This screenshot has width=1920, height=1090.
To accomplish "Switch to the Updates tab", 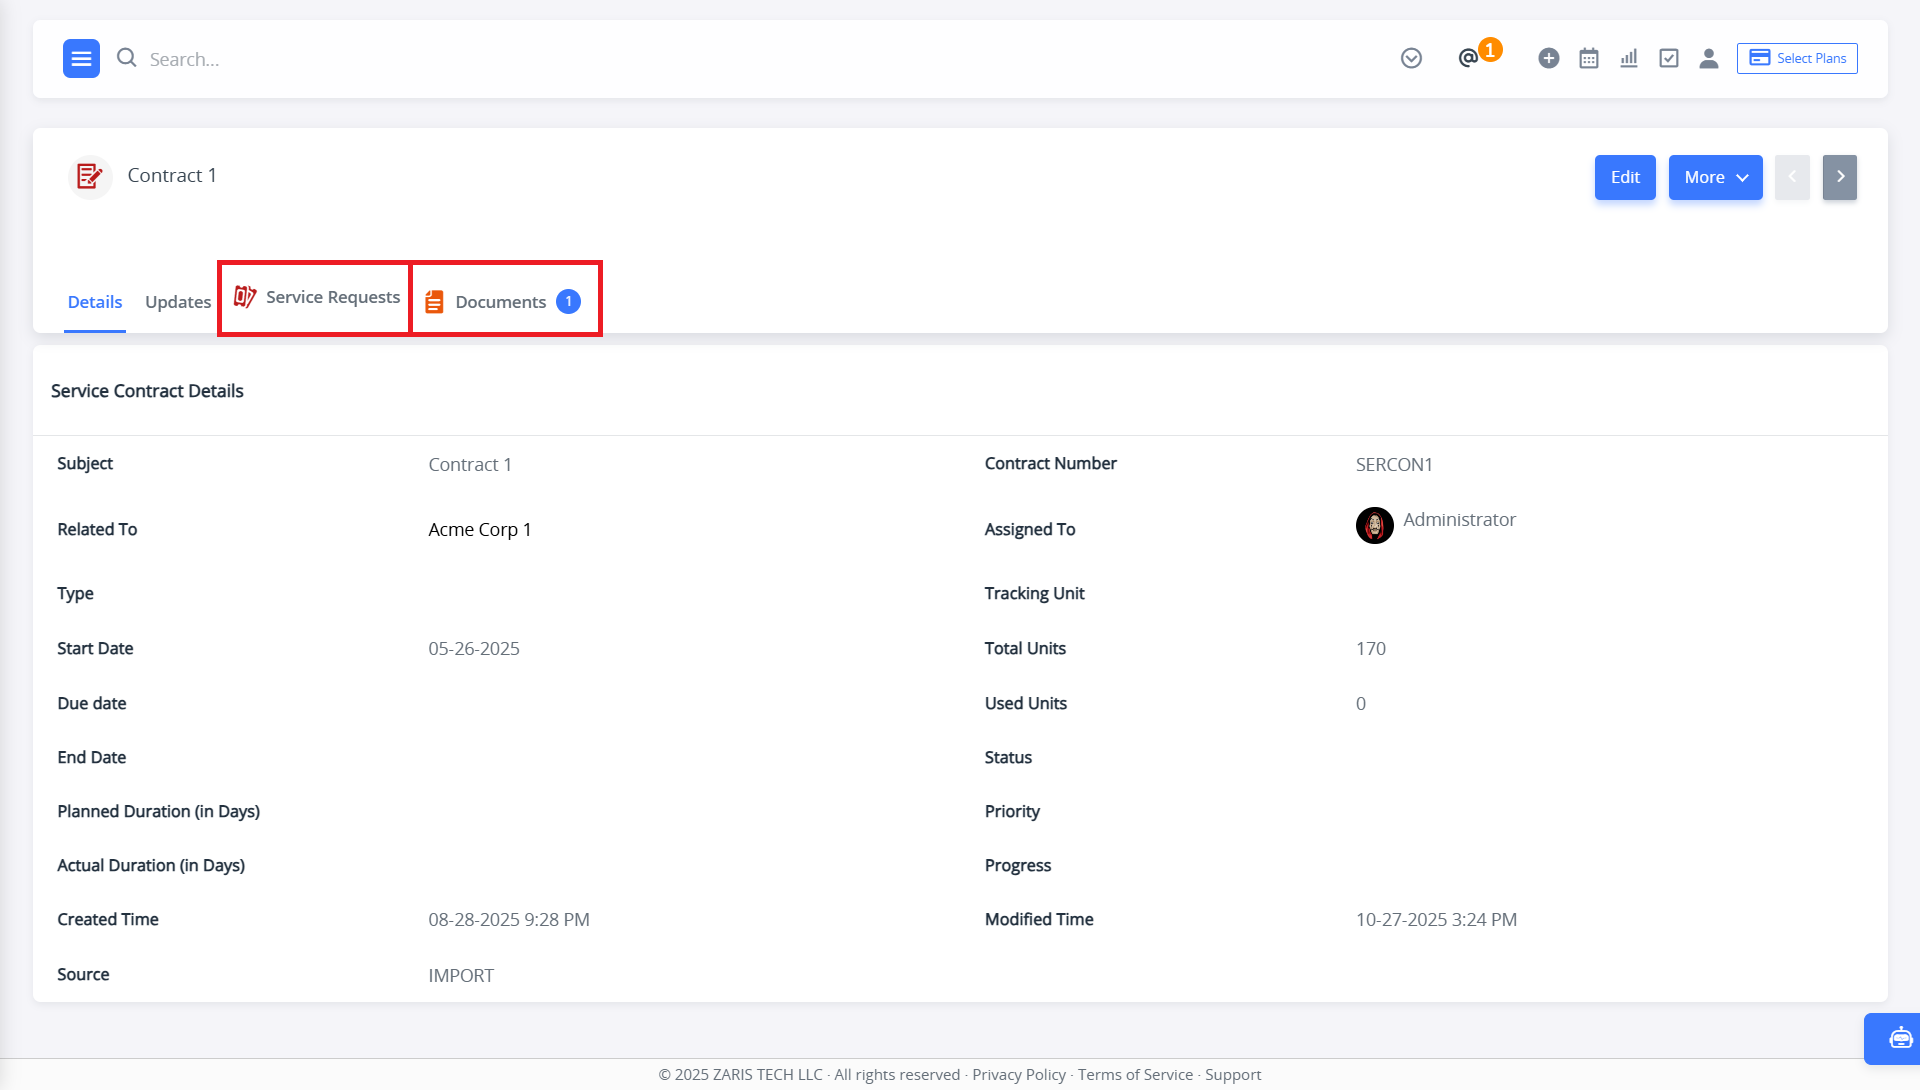I will coord(178,302).
